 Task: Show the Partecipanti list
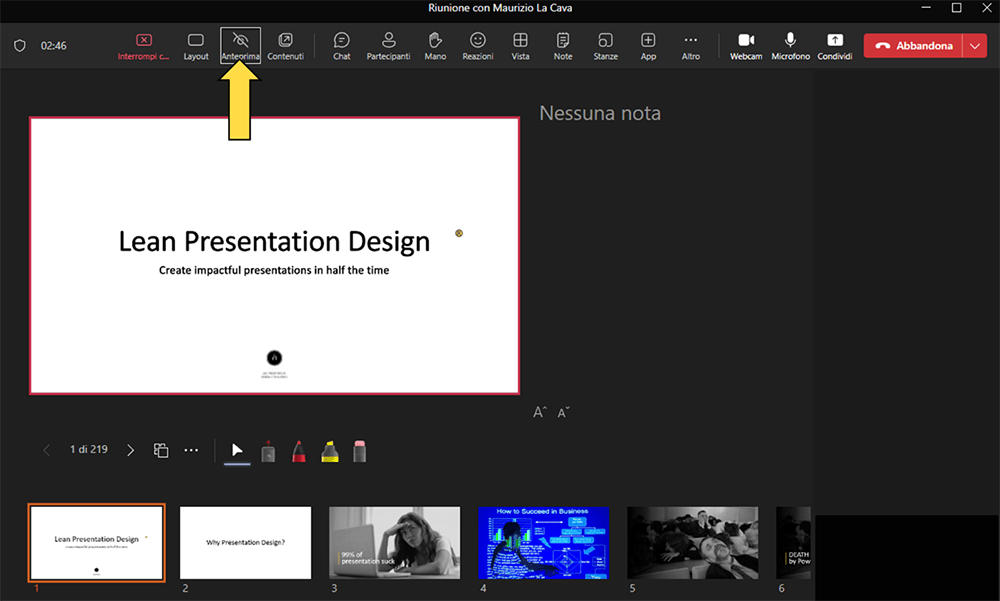(388, 47)
